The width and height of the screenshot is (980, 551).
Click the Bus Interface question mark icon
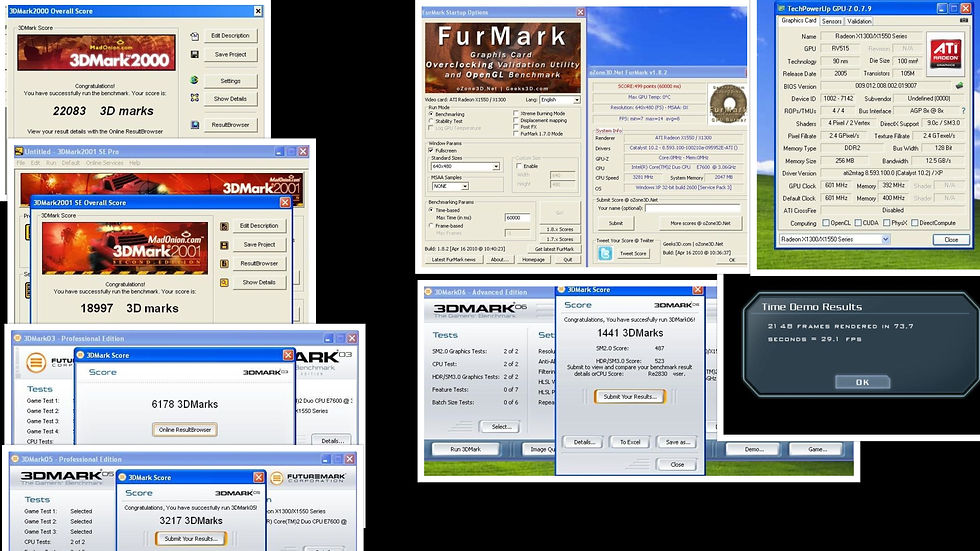(963, 111)
